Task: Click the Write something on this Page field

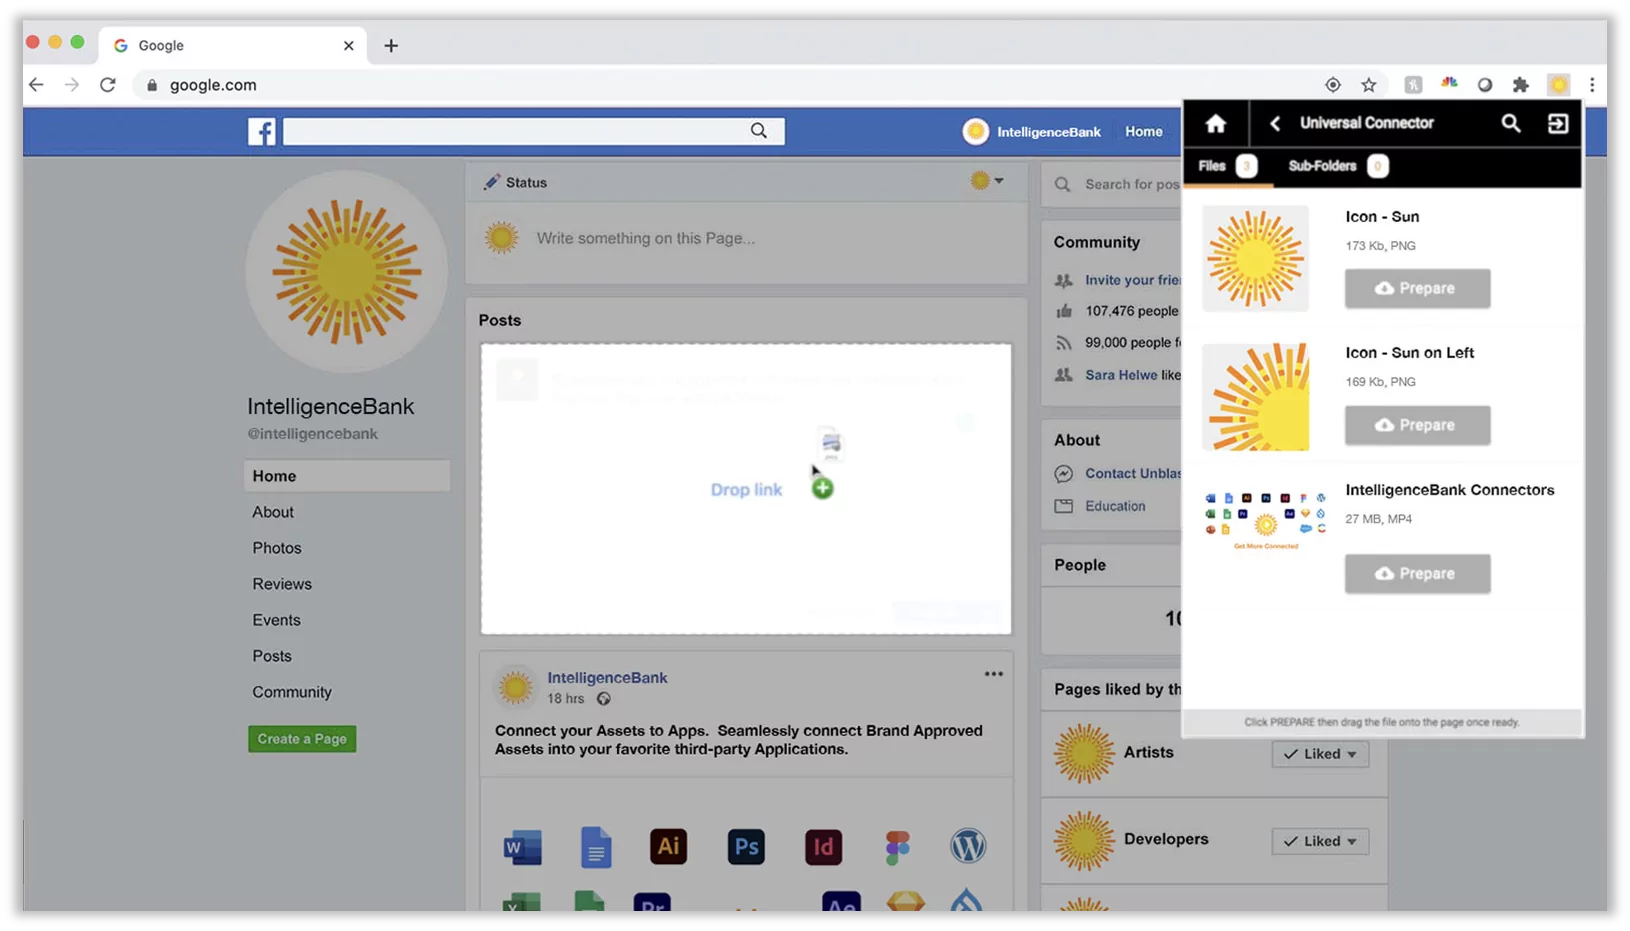Action: tap(646, 238)
